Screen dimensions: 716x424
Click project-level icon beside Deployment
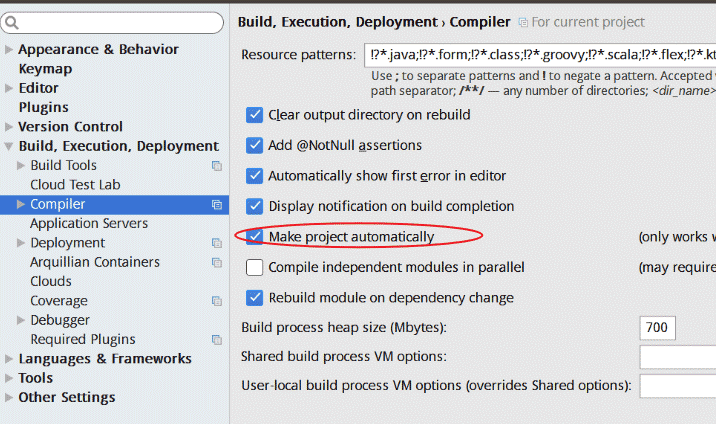point(216,243)
